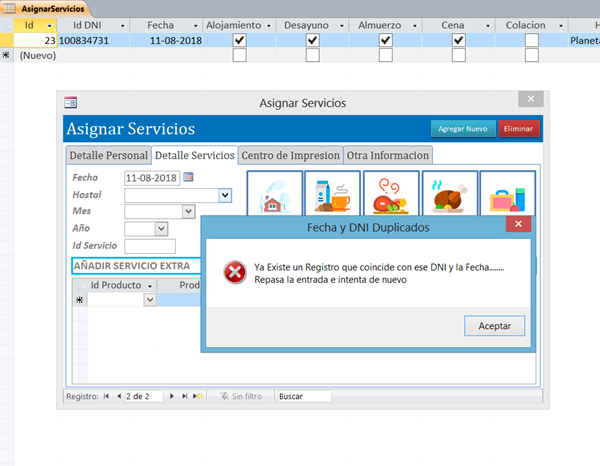
Task: Close the Asignar Servicios form window
Action: (x=531, y=99)
